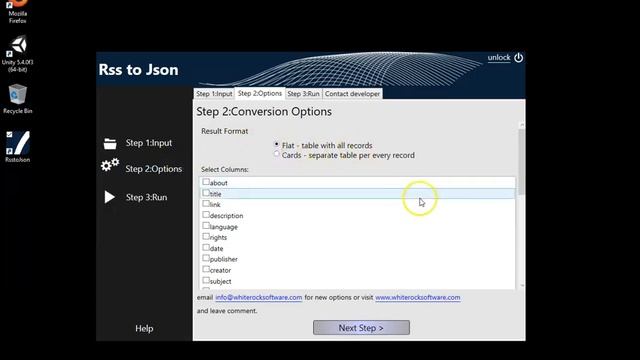The width and height of the screenshot is (640, 360).
Task: Click the power icon beside unlock
Action: click(518, 58)
